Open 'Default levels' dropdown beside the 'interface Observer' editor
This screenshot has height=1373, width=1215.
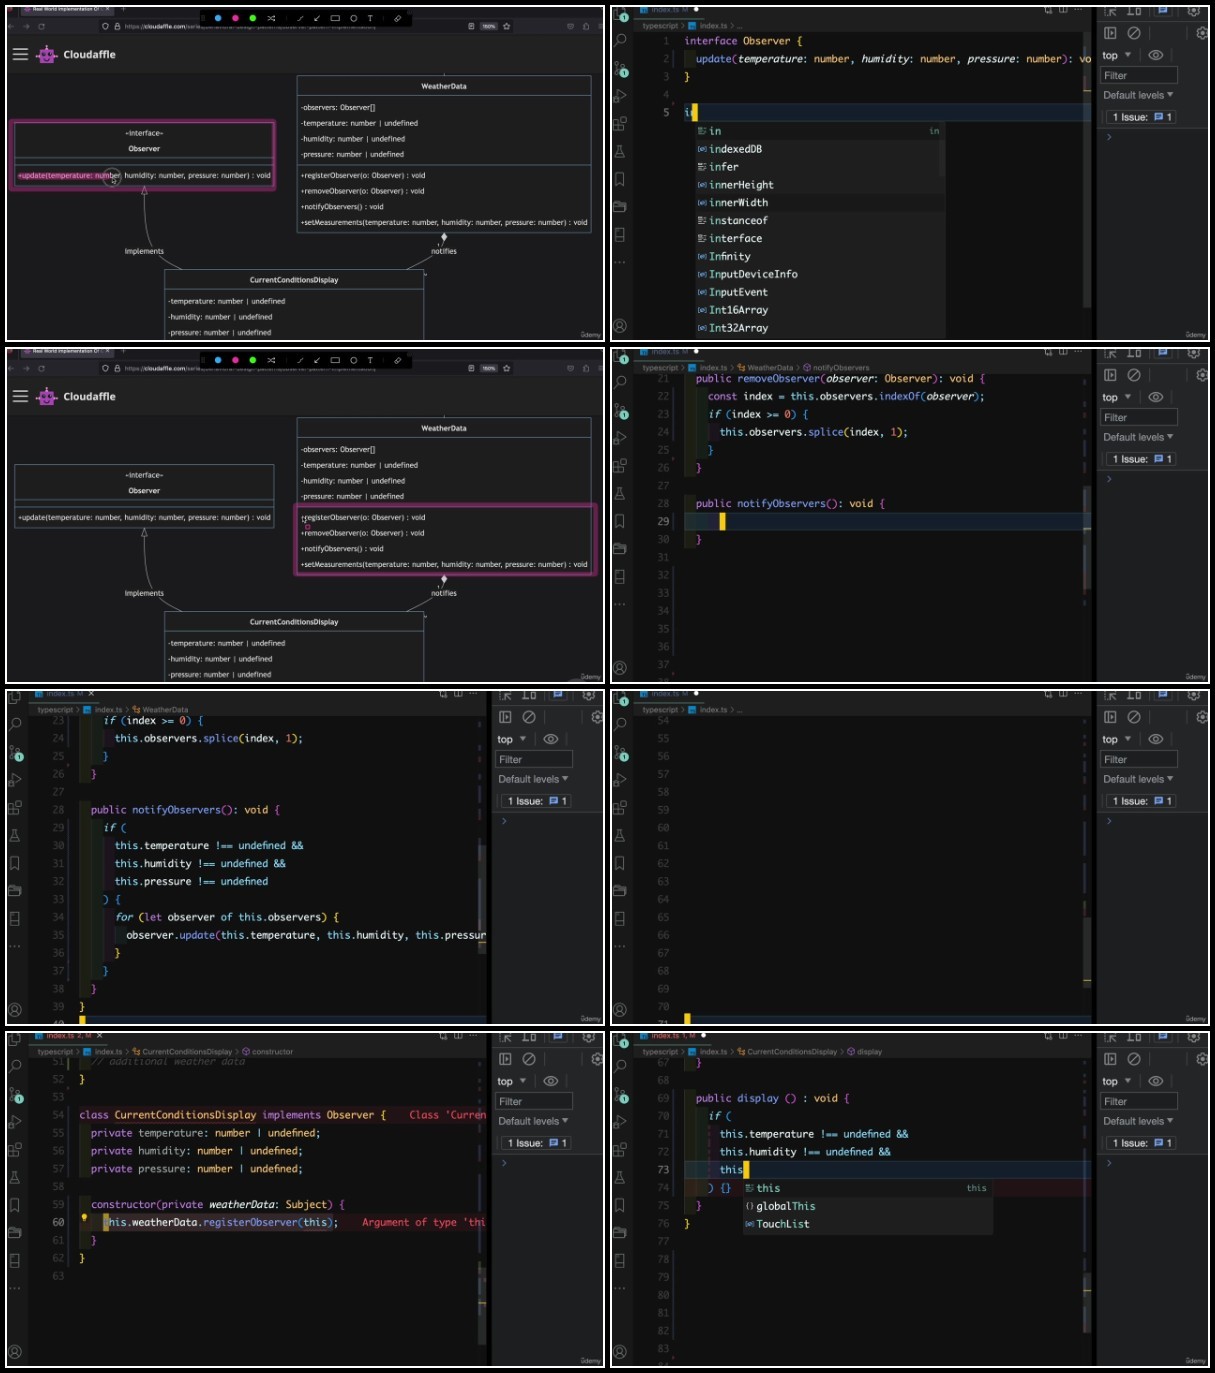[x=1138, y=95]
